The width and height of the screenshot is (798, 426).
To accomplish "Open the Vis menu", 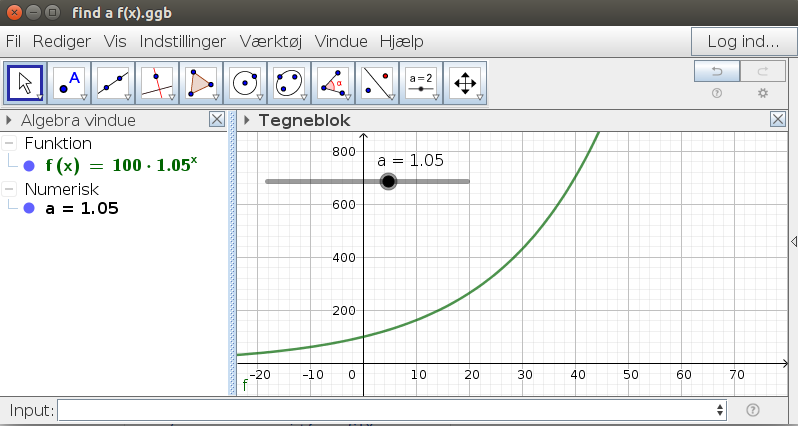I will point(115,41).
